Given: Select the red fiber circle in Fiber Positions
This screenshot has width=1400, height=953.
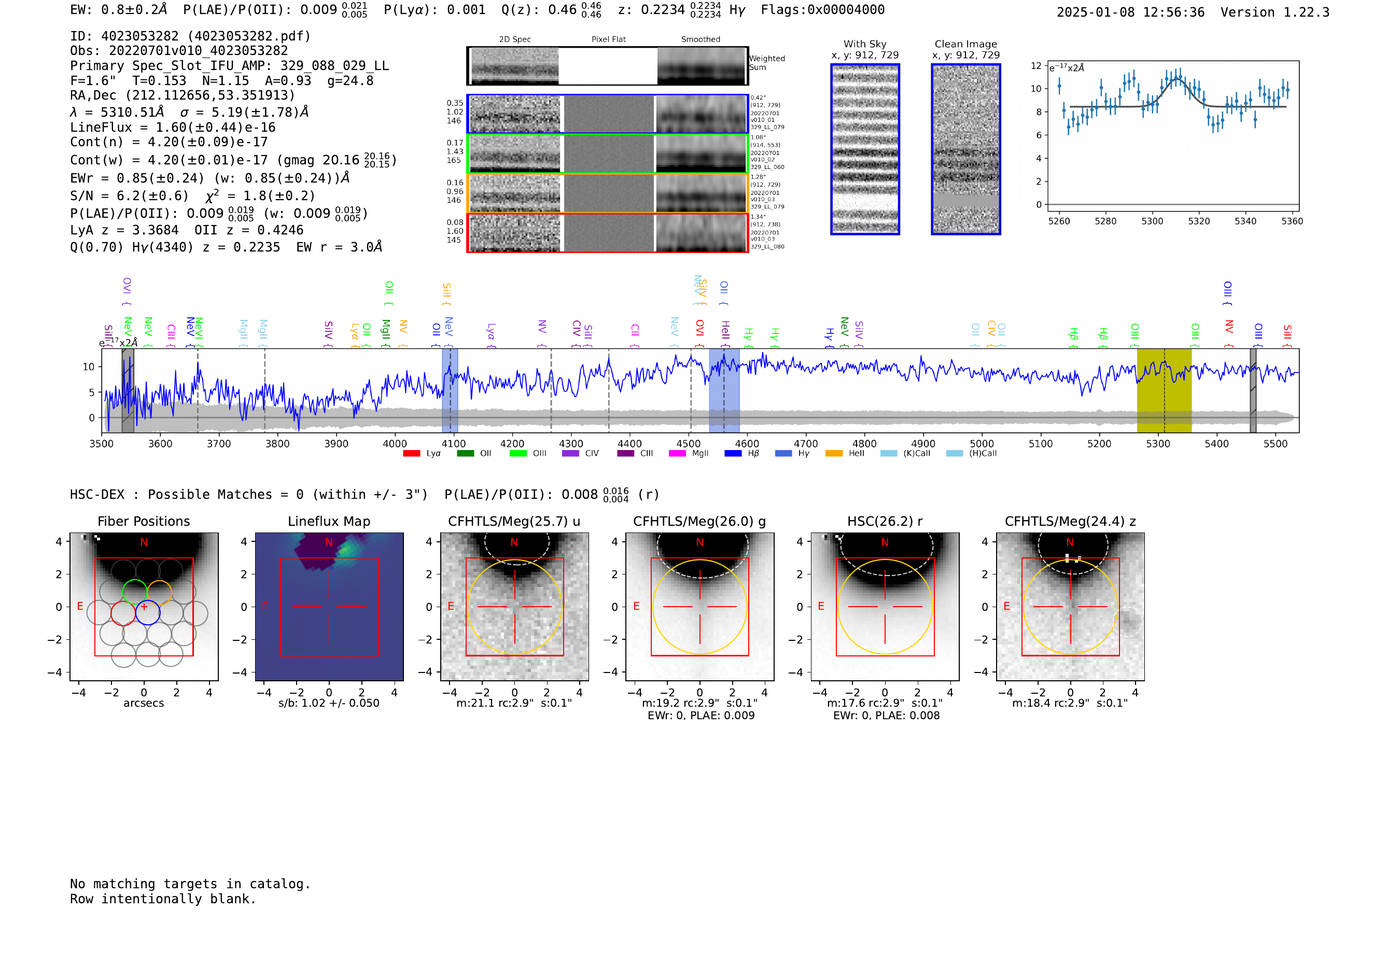Looking at the screenshot, I should click(x=123, y=613).
